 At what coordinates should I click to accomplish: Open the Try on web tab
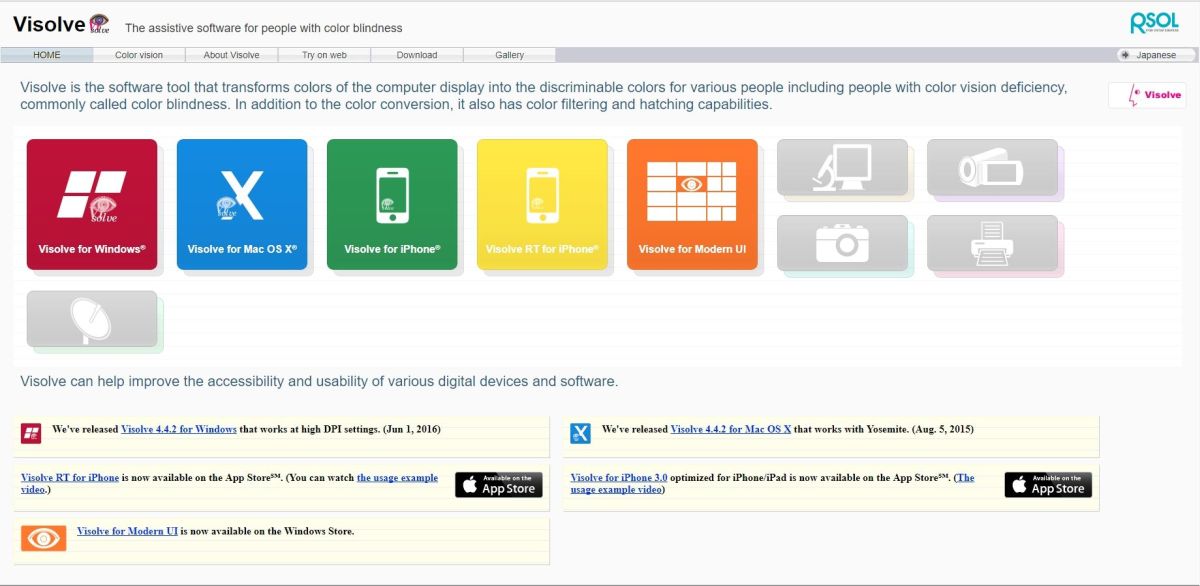coord(324,55)
